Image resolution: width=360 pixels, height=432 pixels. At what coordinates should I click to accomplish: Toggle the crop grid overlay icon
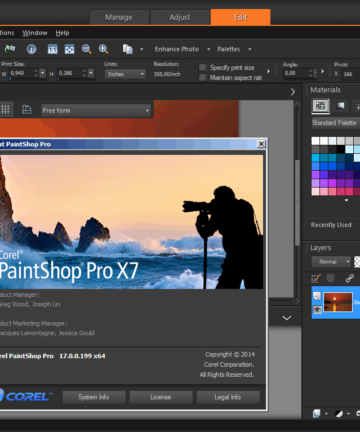[6, 109]
